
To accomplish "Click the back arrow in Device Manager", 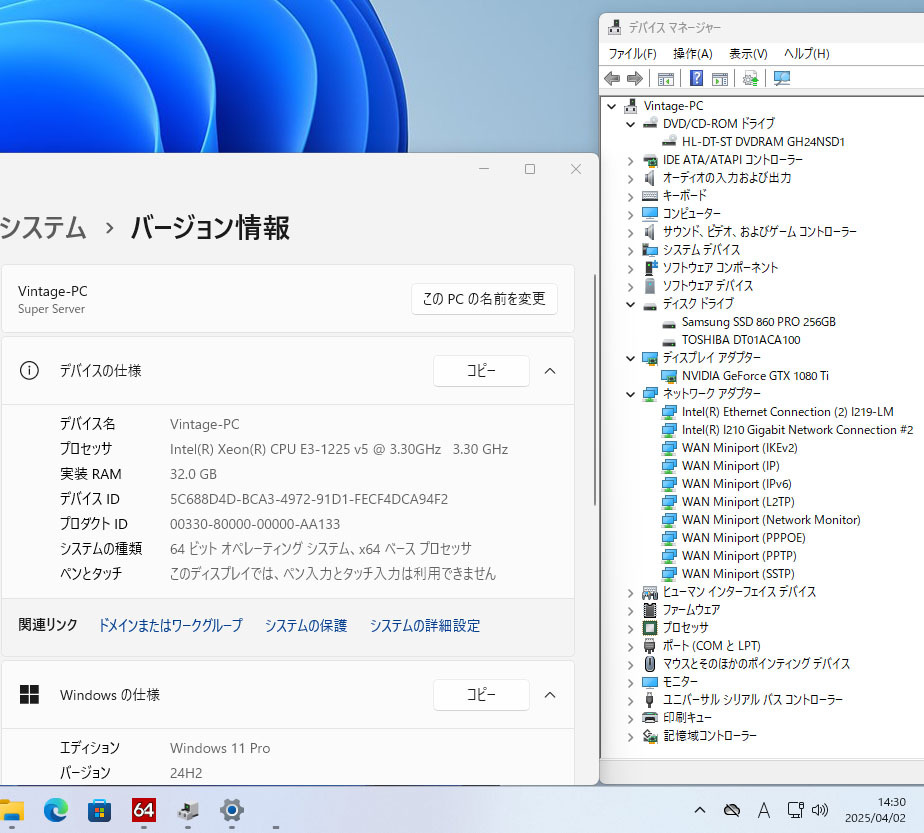I will (x=612, y=78).
